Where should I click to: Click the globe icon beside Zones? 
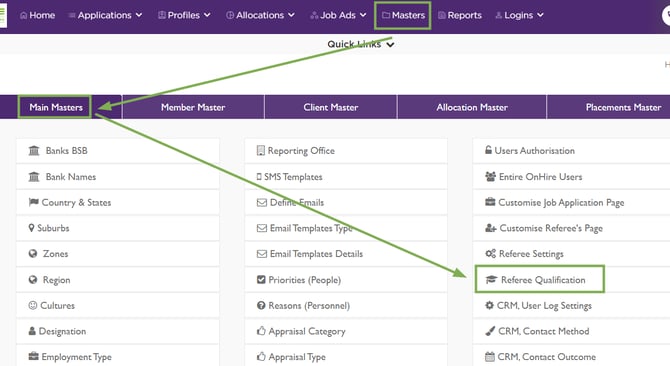33,253
